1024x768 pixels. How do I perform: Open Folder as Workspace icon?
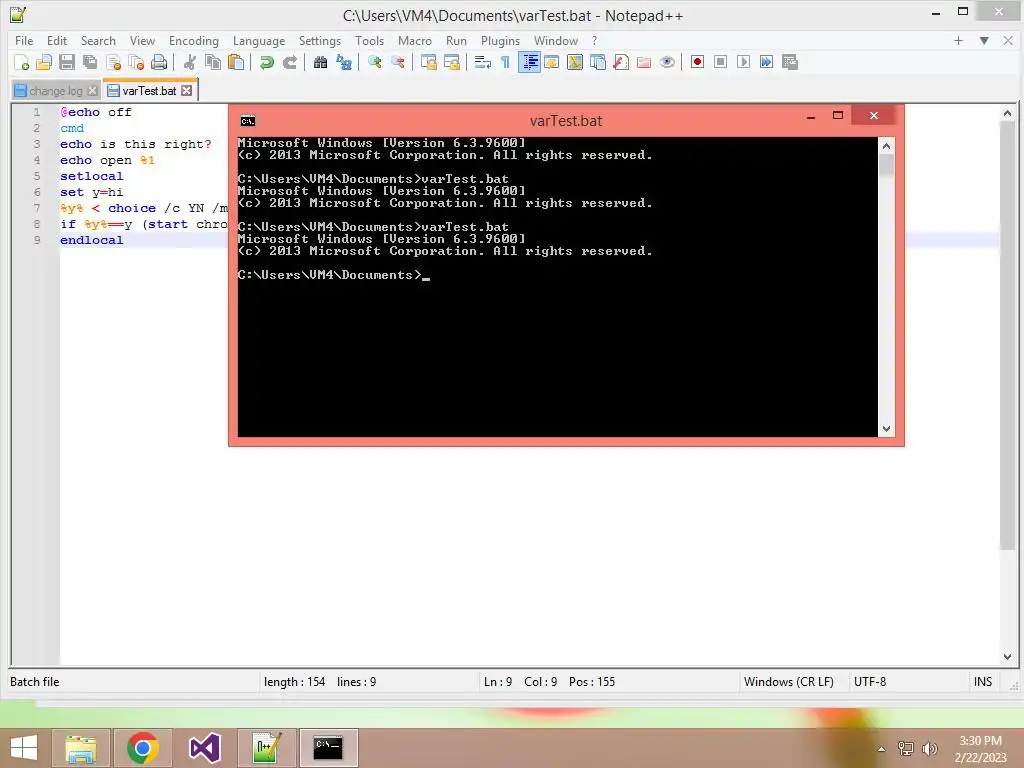[644, 62]
